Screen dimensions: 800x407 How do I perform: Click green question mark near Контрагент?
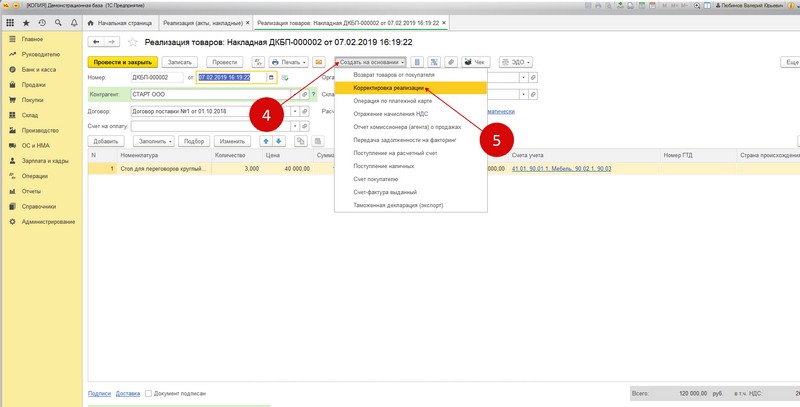coord(313,94)
